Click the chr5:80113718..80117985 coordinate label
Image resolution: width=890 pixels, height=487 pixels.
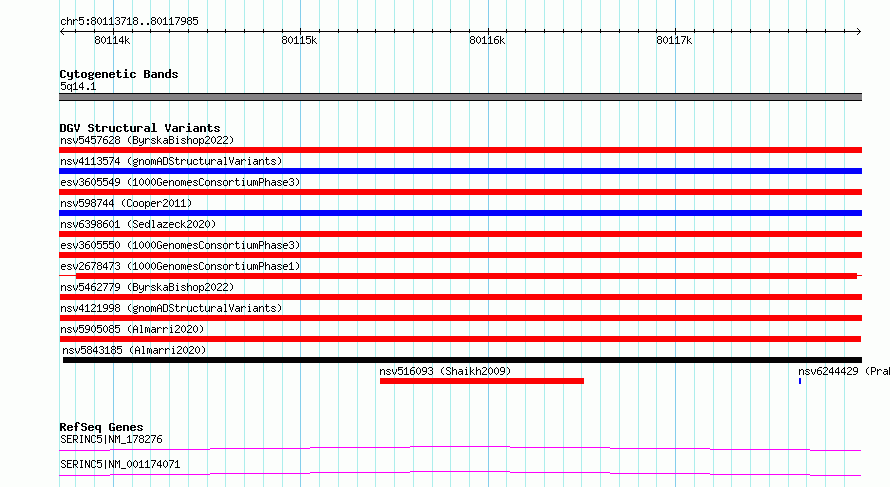tap(129, 22)
